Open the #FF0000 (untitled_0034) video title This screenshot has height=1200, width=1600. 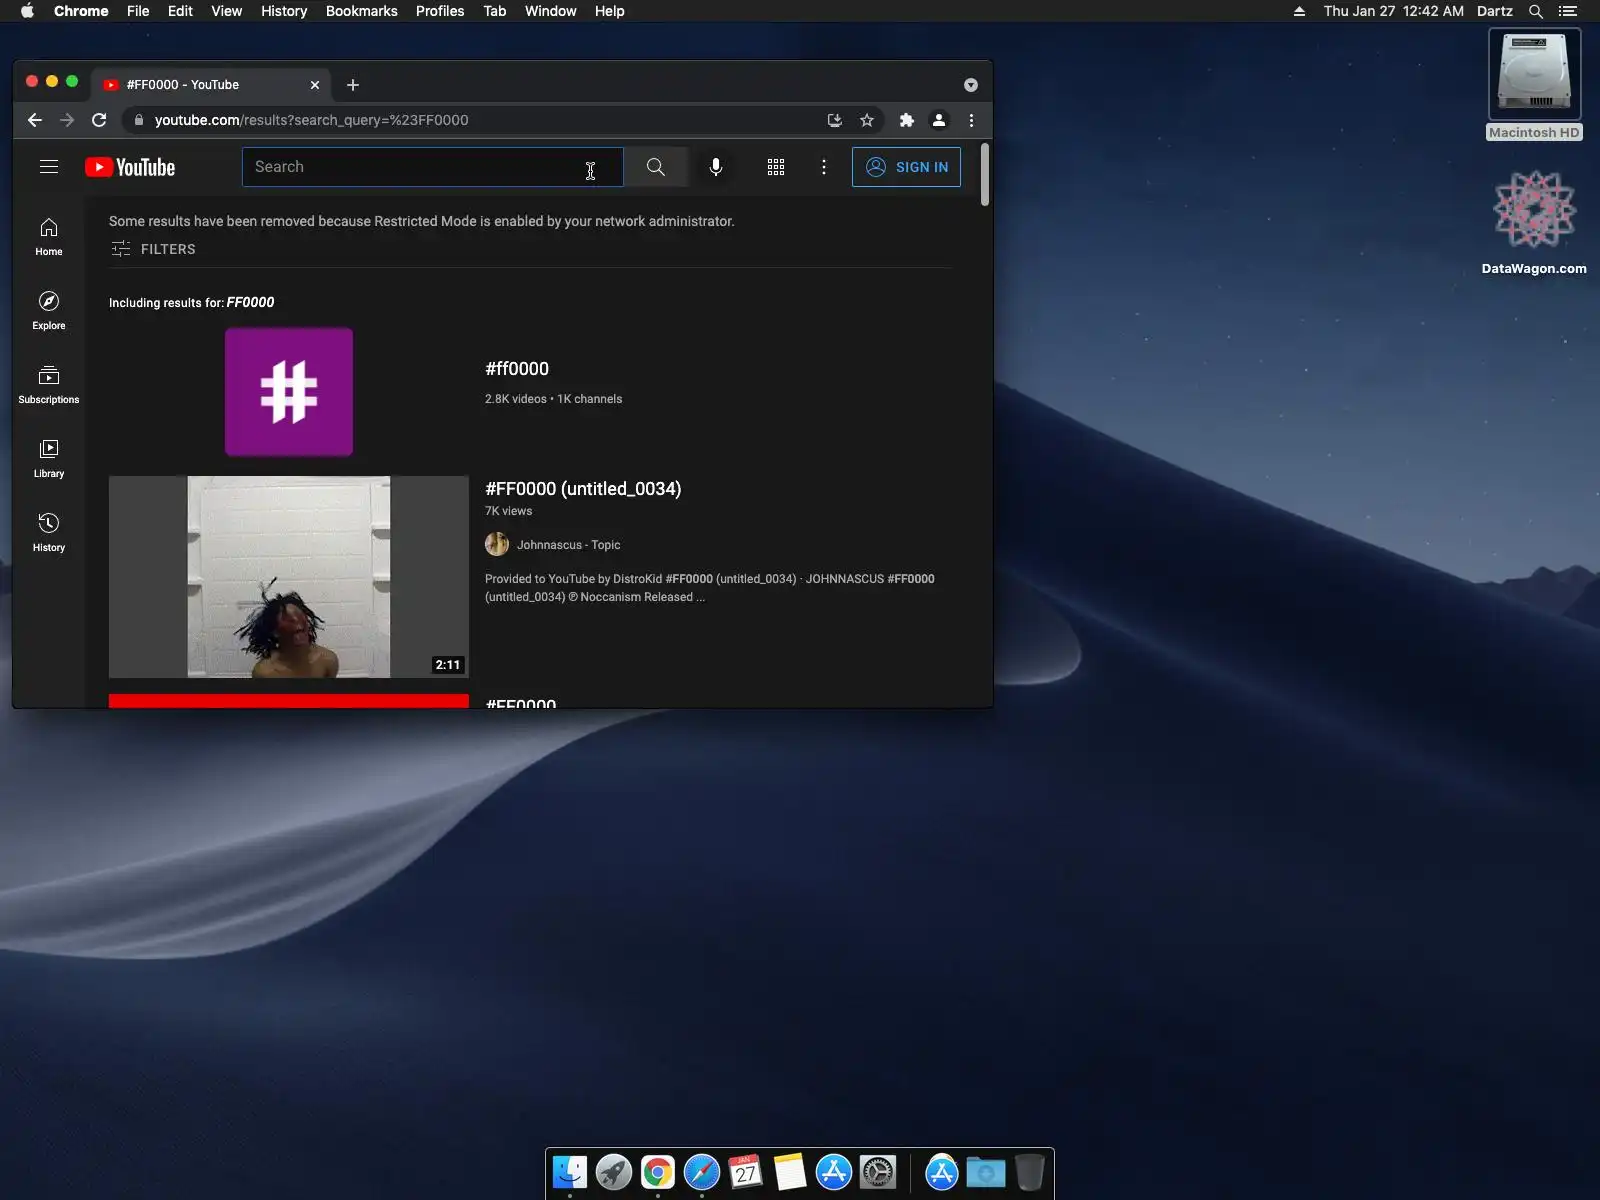tap(583, 489)
